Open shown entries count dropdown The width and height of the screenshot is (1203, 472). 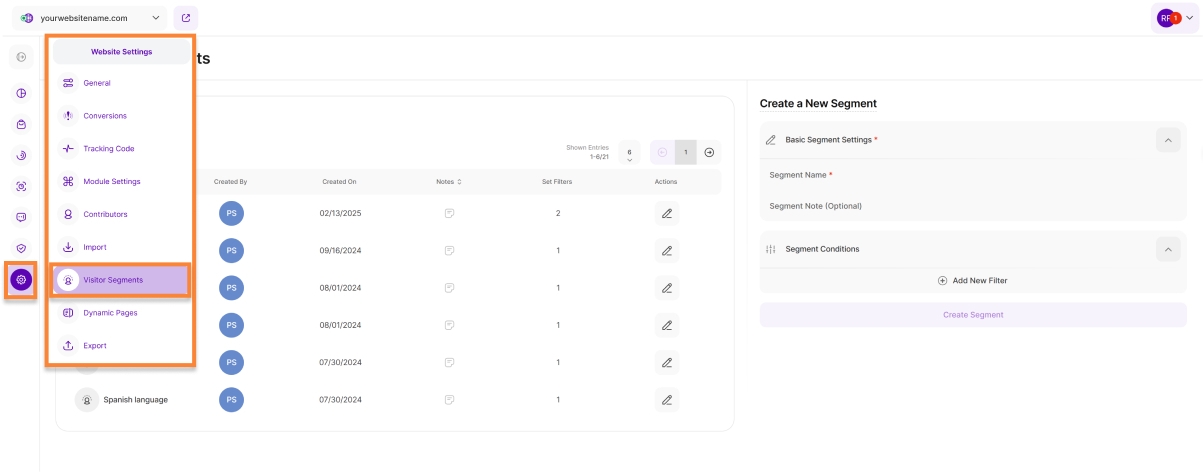click(629, 153)
